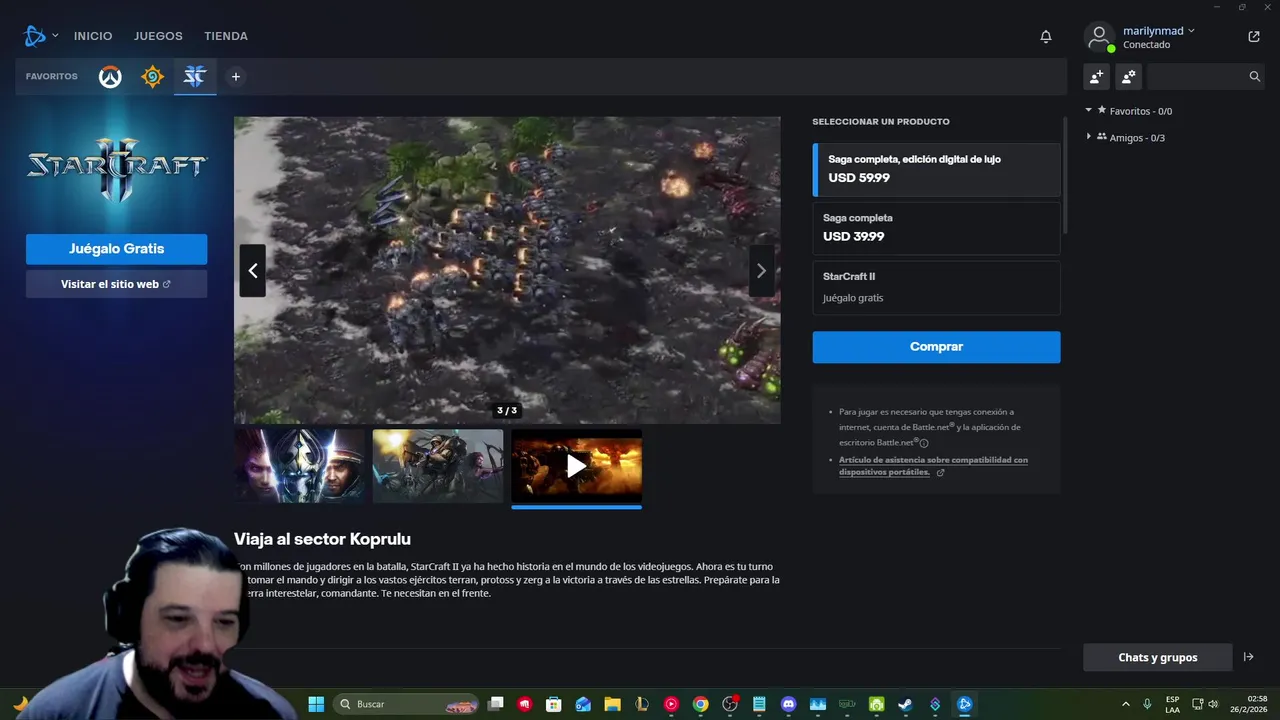Go to the INICIO menu
1280x720 pixels.
(93, 36)
